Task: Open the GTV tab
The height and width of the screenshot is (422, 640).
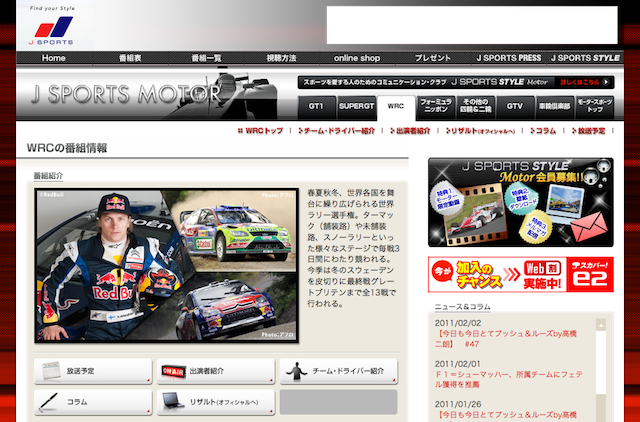Action: point(514,105)
